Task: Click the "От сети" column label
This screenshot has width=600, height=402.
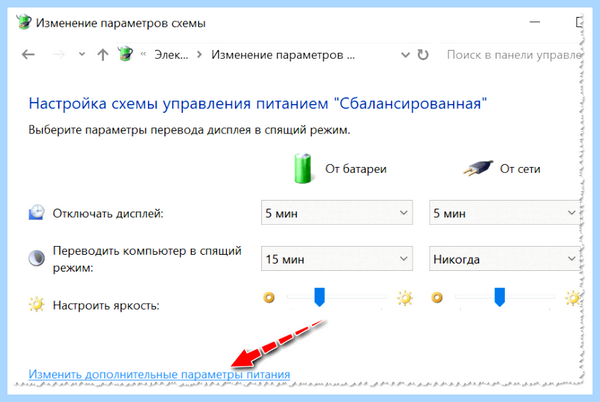Action: [520, 169]
